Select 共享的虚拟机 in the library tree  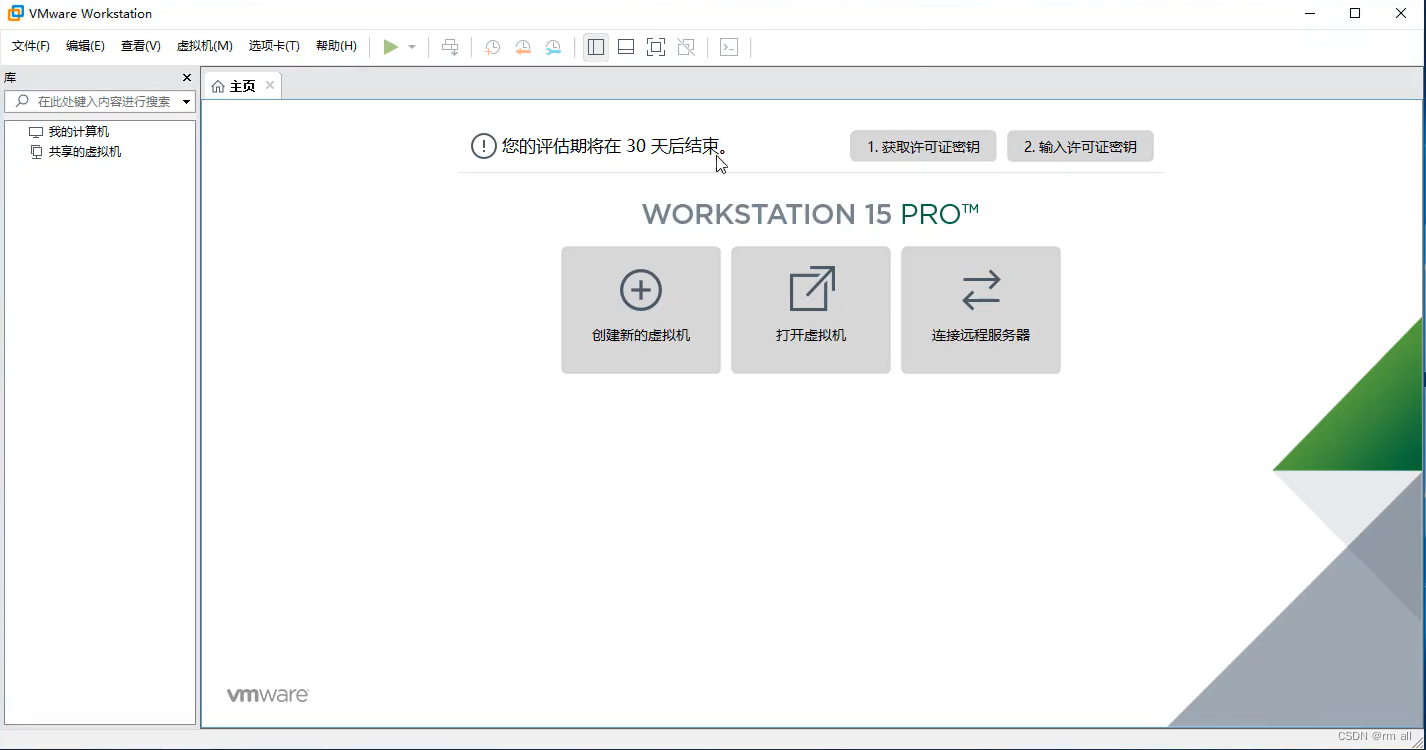pos(75,151)
